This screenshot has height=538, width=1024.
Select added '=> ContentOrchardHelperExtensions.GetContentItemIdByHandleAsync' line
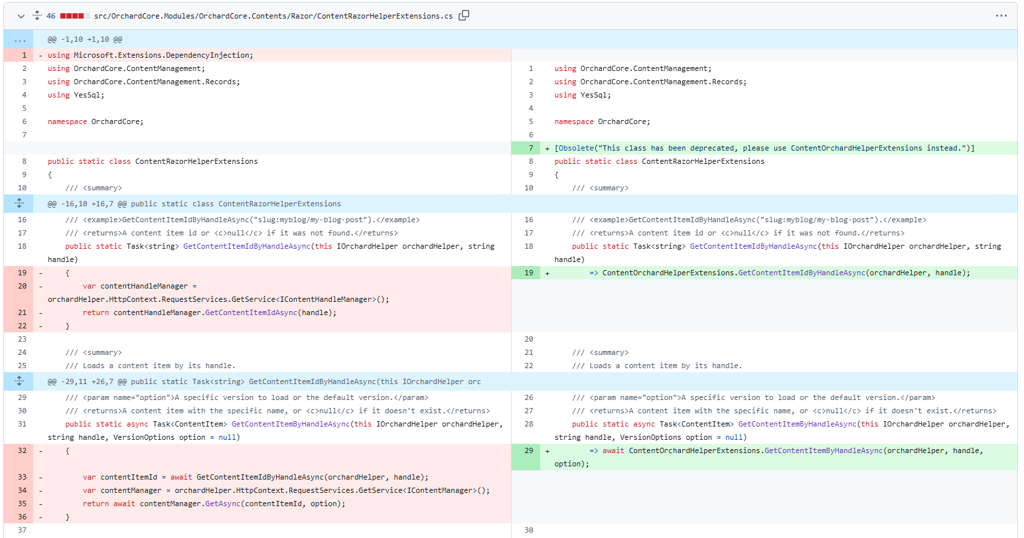(x=780, y=273)
